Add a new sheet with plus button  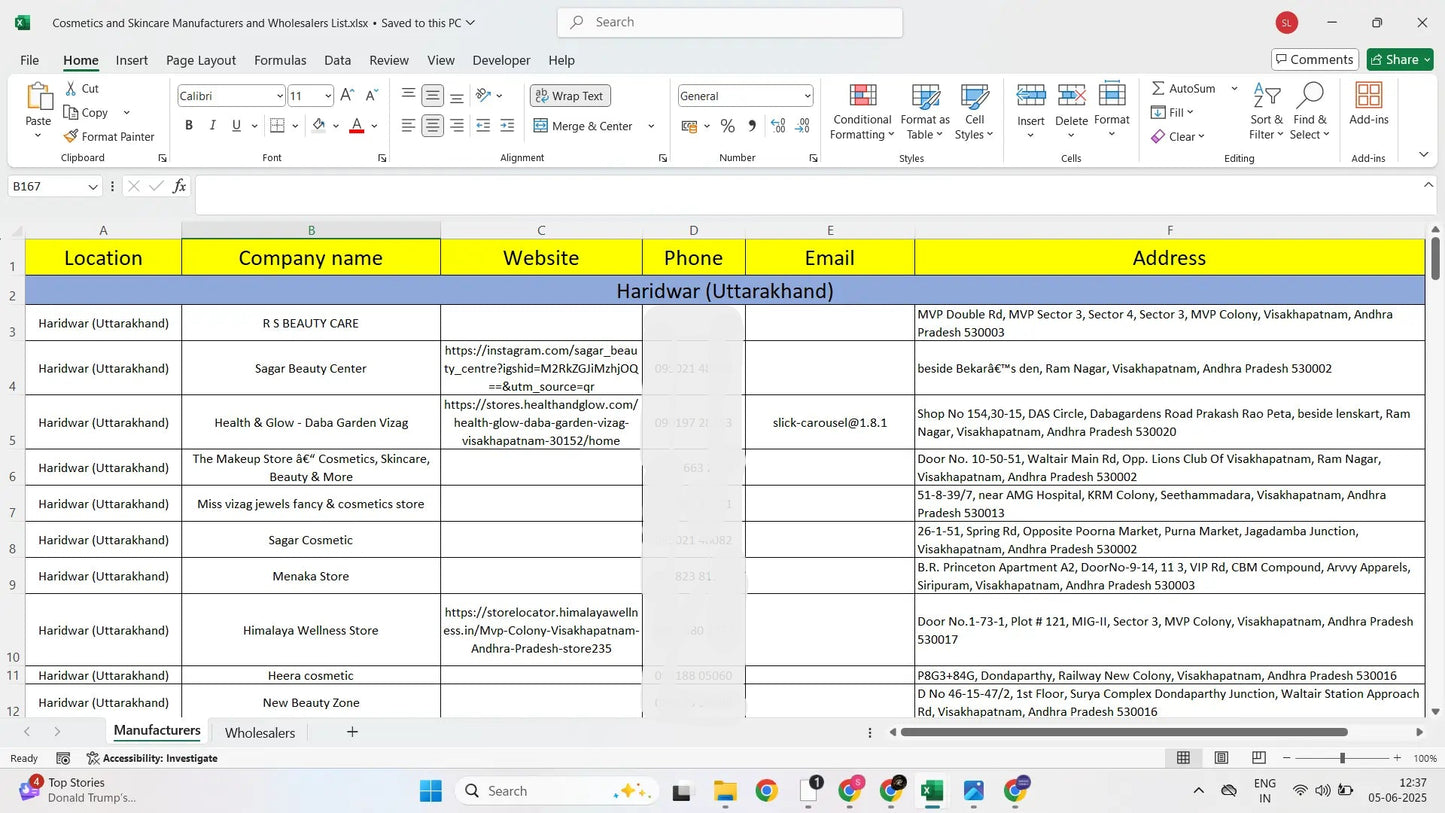point(352,732)
